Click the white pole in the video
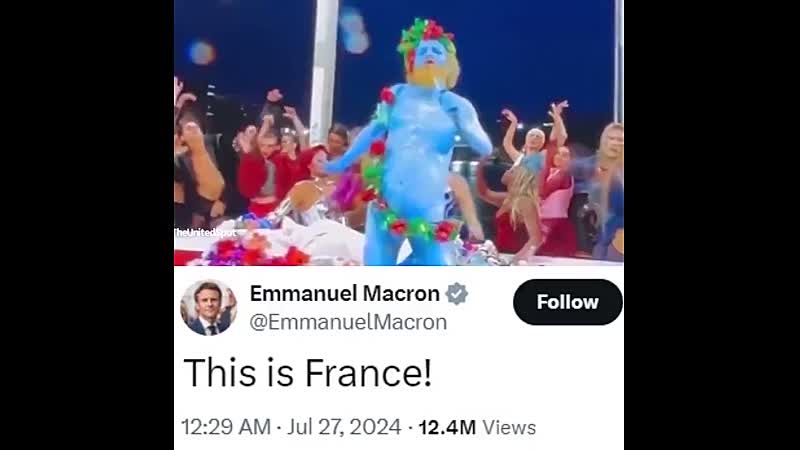This screenshot has height=450, width=800. click(x=325, y=71)
